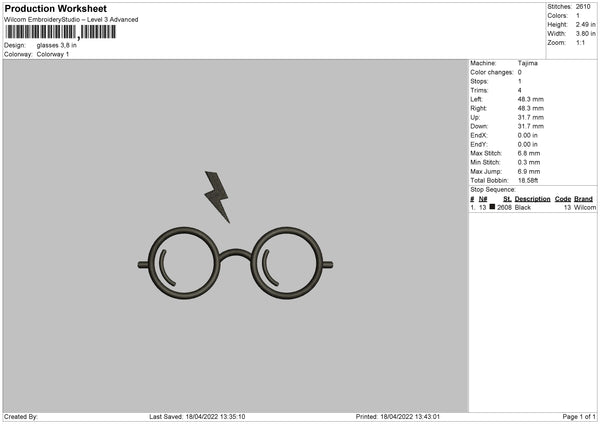Click the Wilcom EmbroideryStudio Level 3 Advanced text

pos(71,20)
